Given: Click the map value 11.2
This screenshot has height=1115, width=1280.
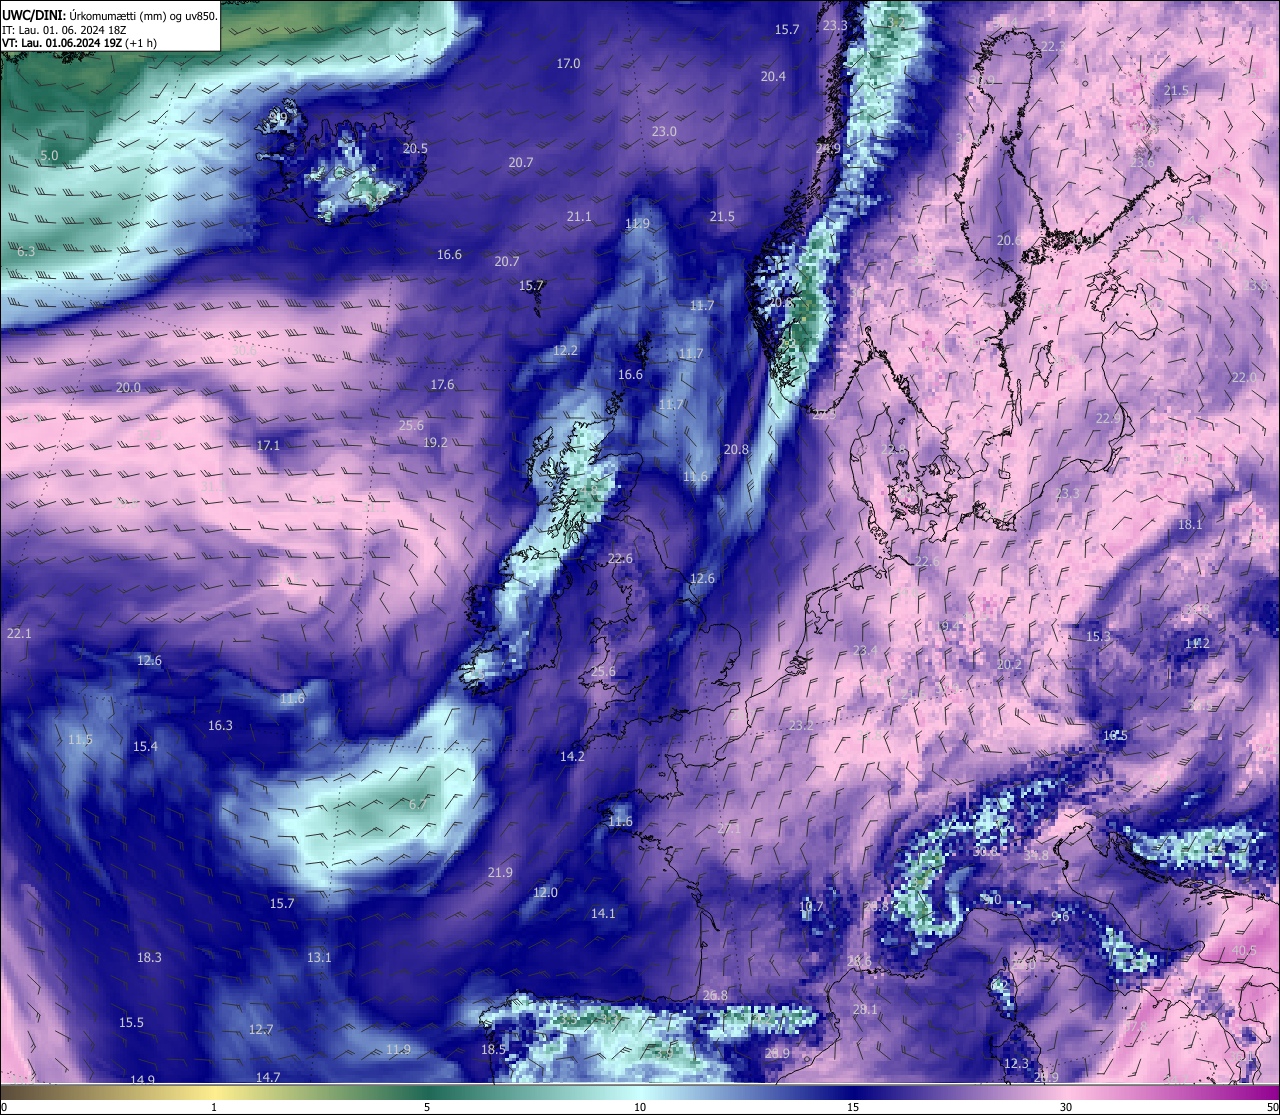Looking at the screenshot, I should [1197, 644].
